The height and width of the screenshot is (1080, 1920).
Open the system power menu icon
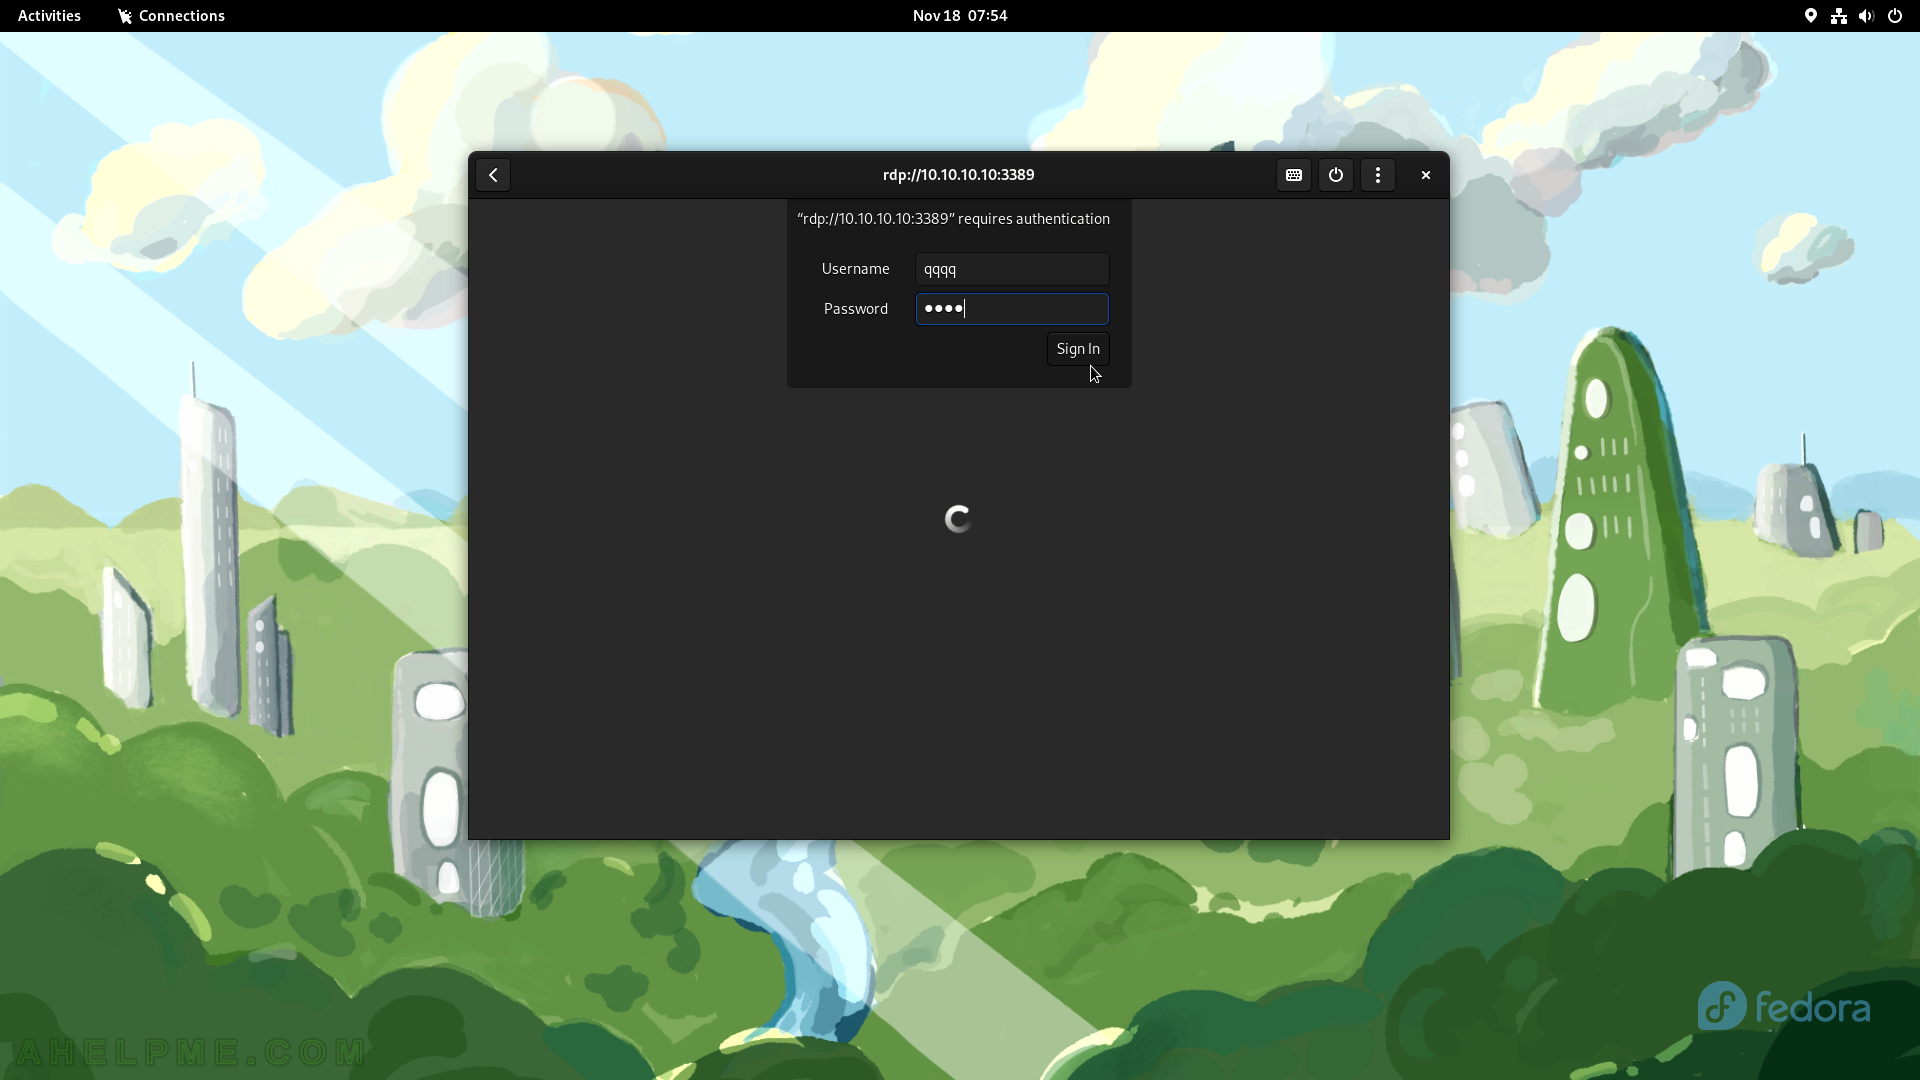coord(1895,16)
